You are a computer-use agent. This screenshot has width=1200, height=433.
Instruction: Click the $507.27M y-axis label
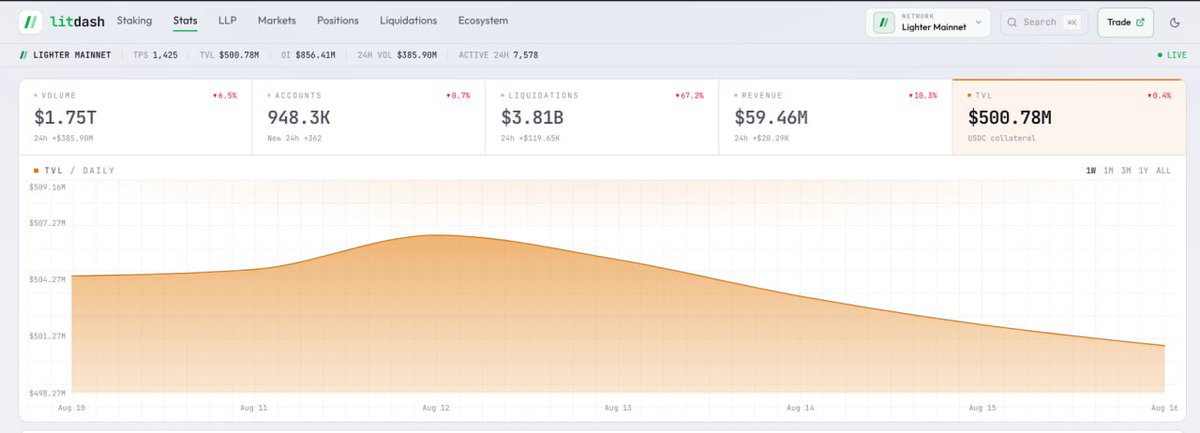(47, 223)
